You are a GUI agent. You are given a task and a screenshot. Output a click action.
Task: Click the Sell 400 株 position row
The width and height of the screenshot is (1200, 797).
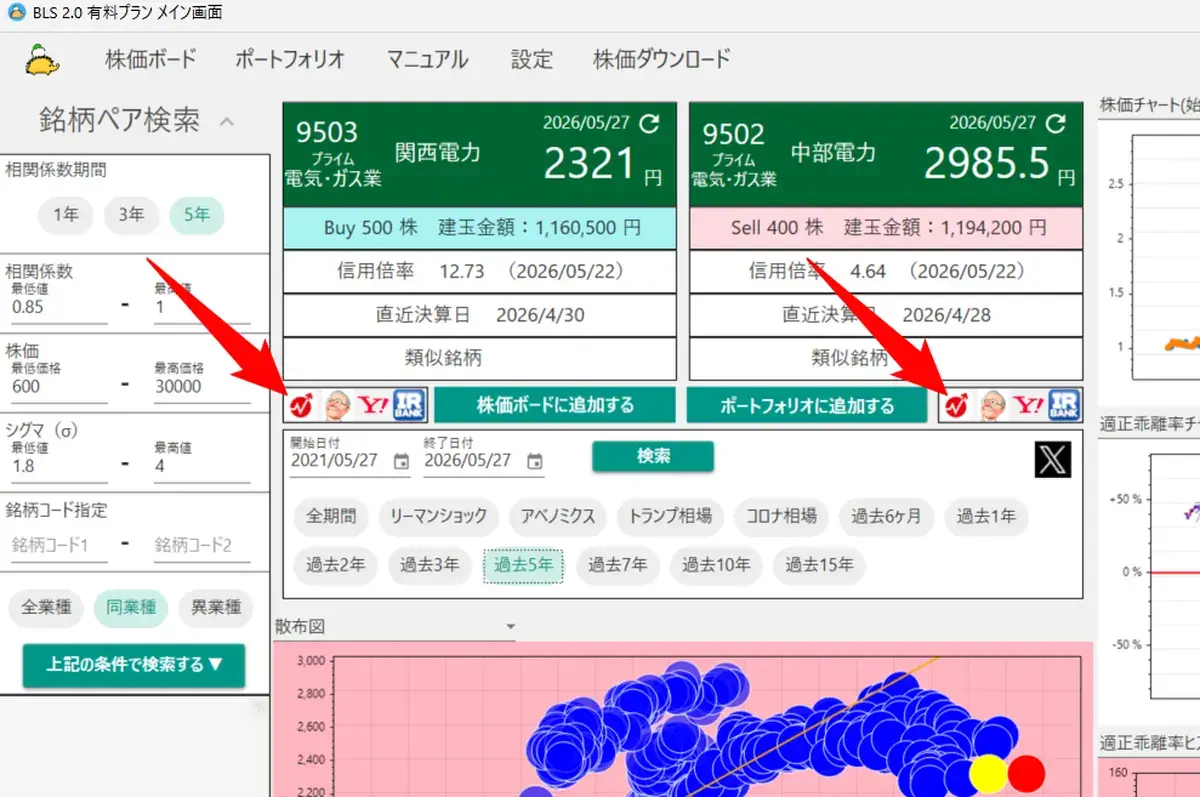tap(886, 228)
